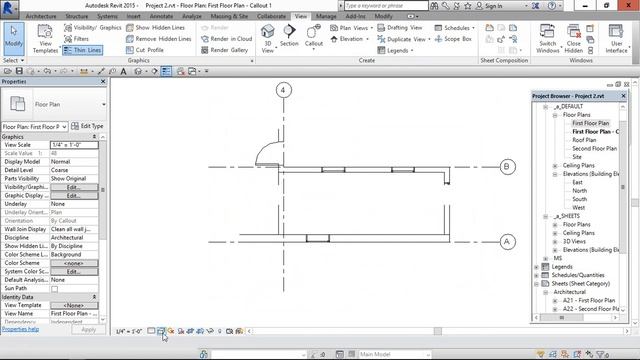640x360 pixels.
Task: Expand Schedules/Quantities node
Action: point(536,276)
